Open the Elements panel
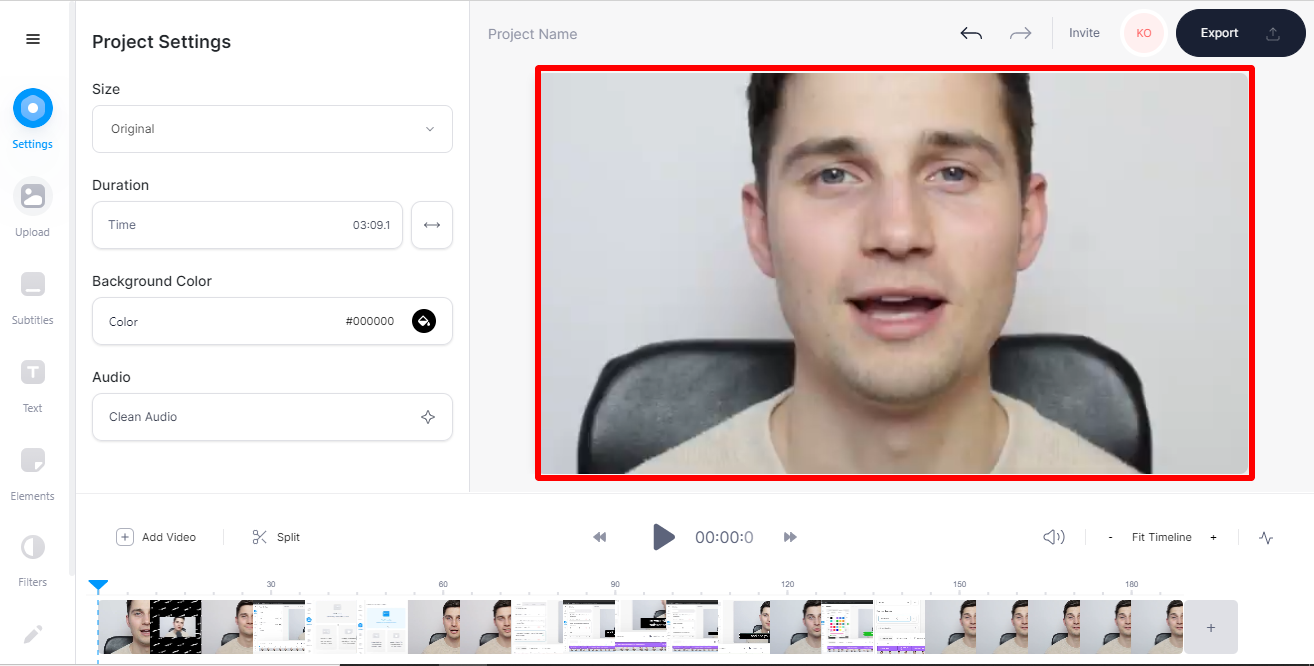Screen dimensions: 1314x666 [x=32, y=472]
